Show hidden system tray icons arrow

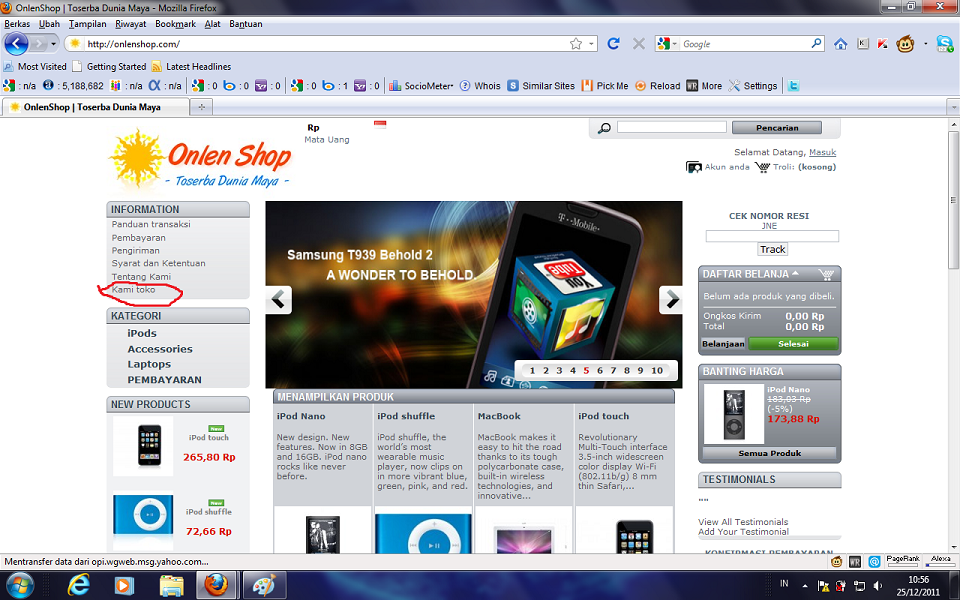[x=804, y=586]
